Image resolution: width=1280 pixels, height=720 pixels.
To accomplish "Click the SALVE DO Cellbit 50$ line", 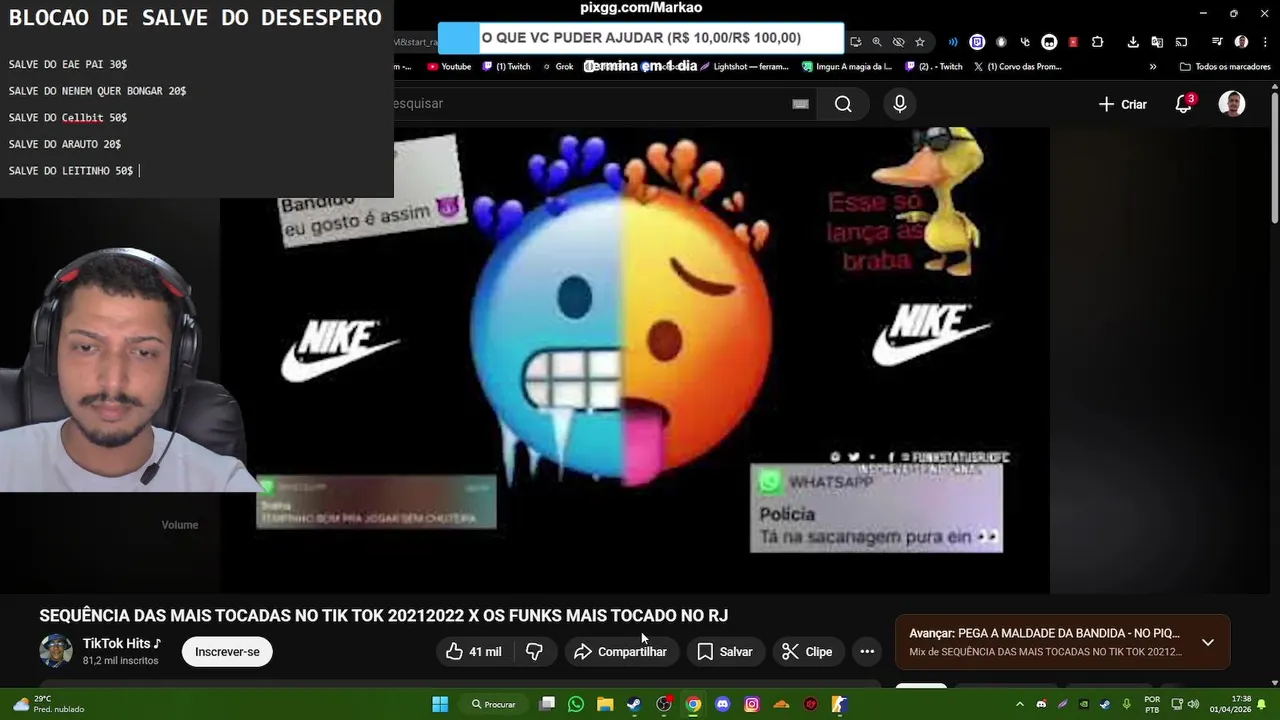I will pos(68,118).
